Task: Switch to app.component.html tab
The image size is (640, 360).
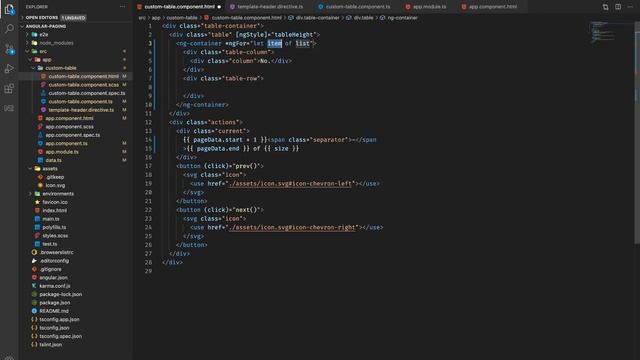Action: (493, 7)
